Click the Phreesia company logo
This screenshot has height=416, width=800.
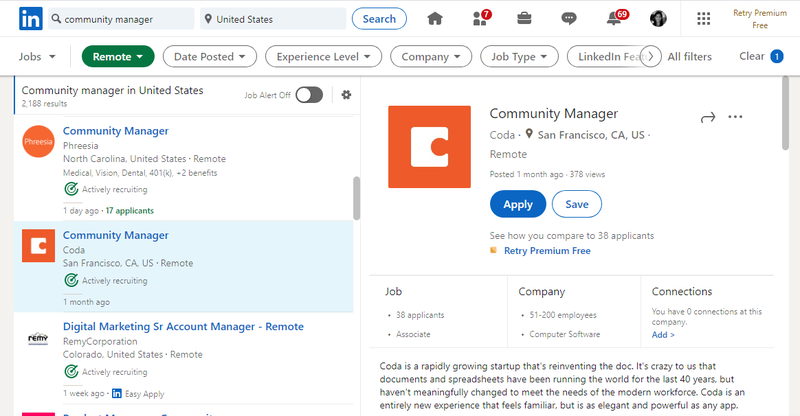tap(38, 141)
